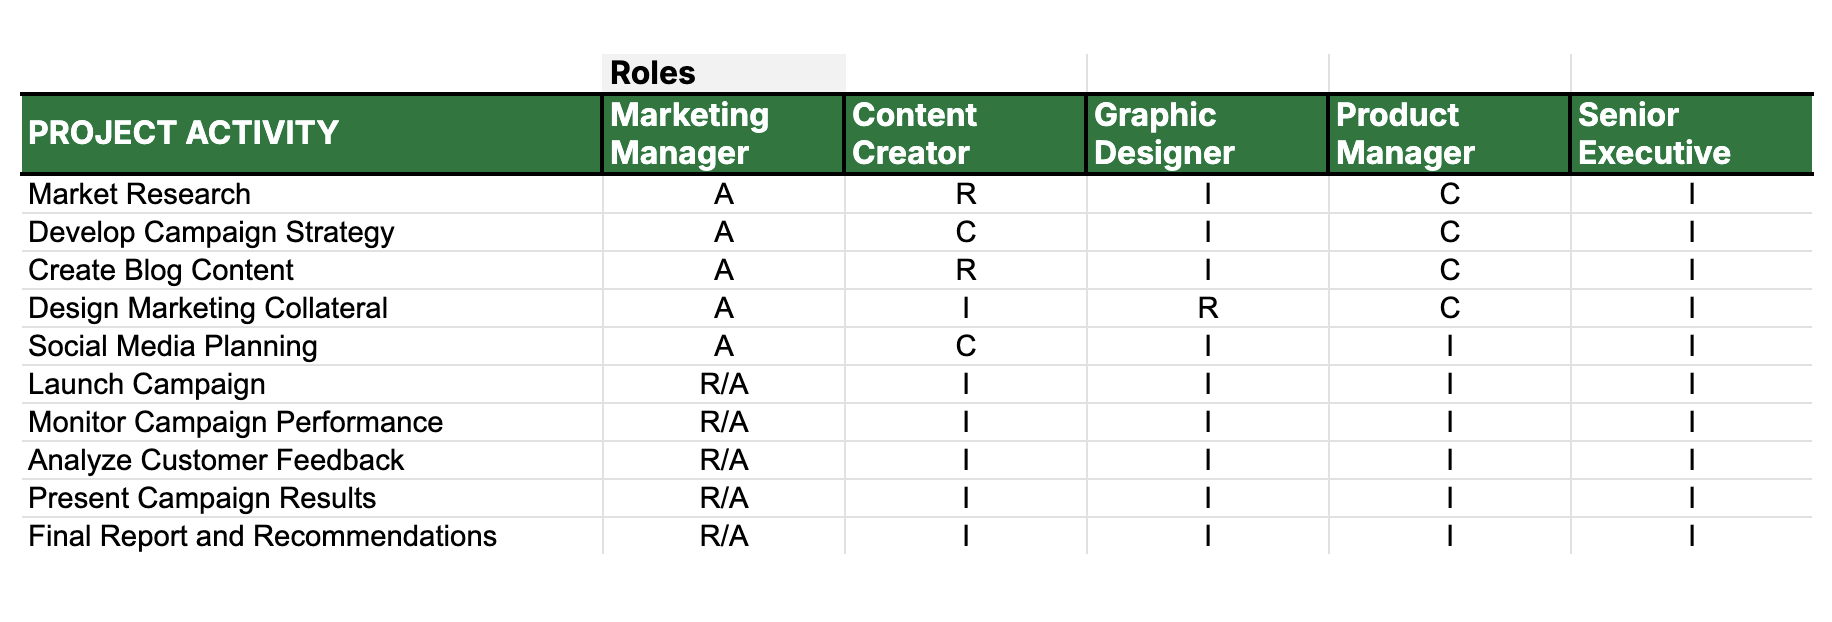Click the Market Research activity row
Viewport: 1832px width, 622px height.
click(x=140, y=194)
